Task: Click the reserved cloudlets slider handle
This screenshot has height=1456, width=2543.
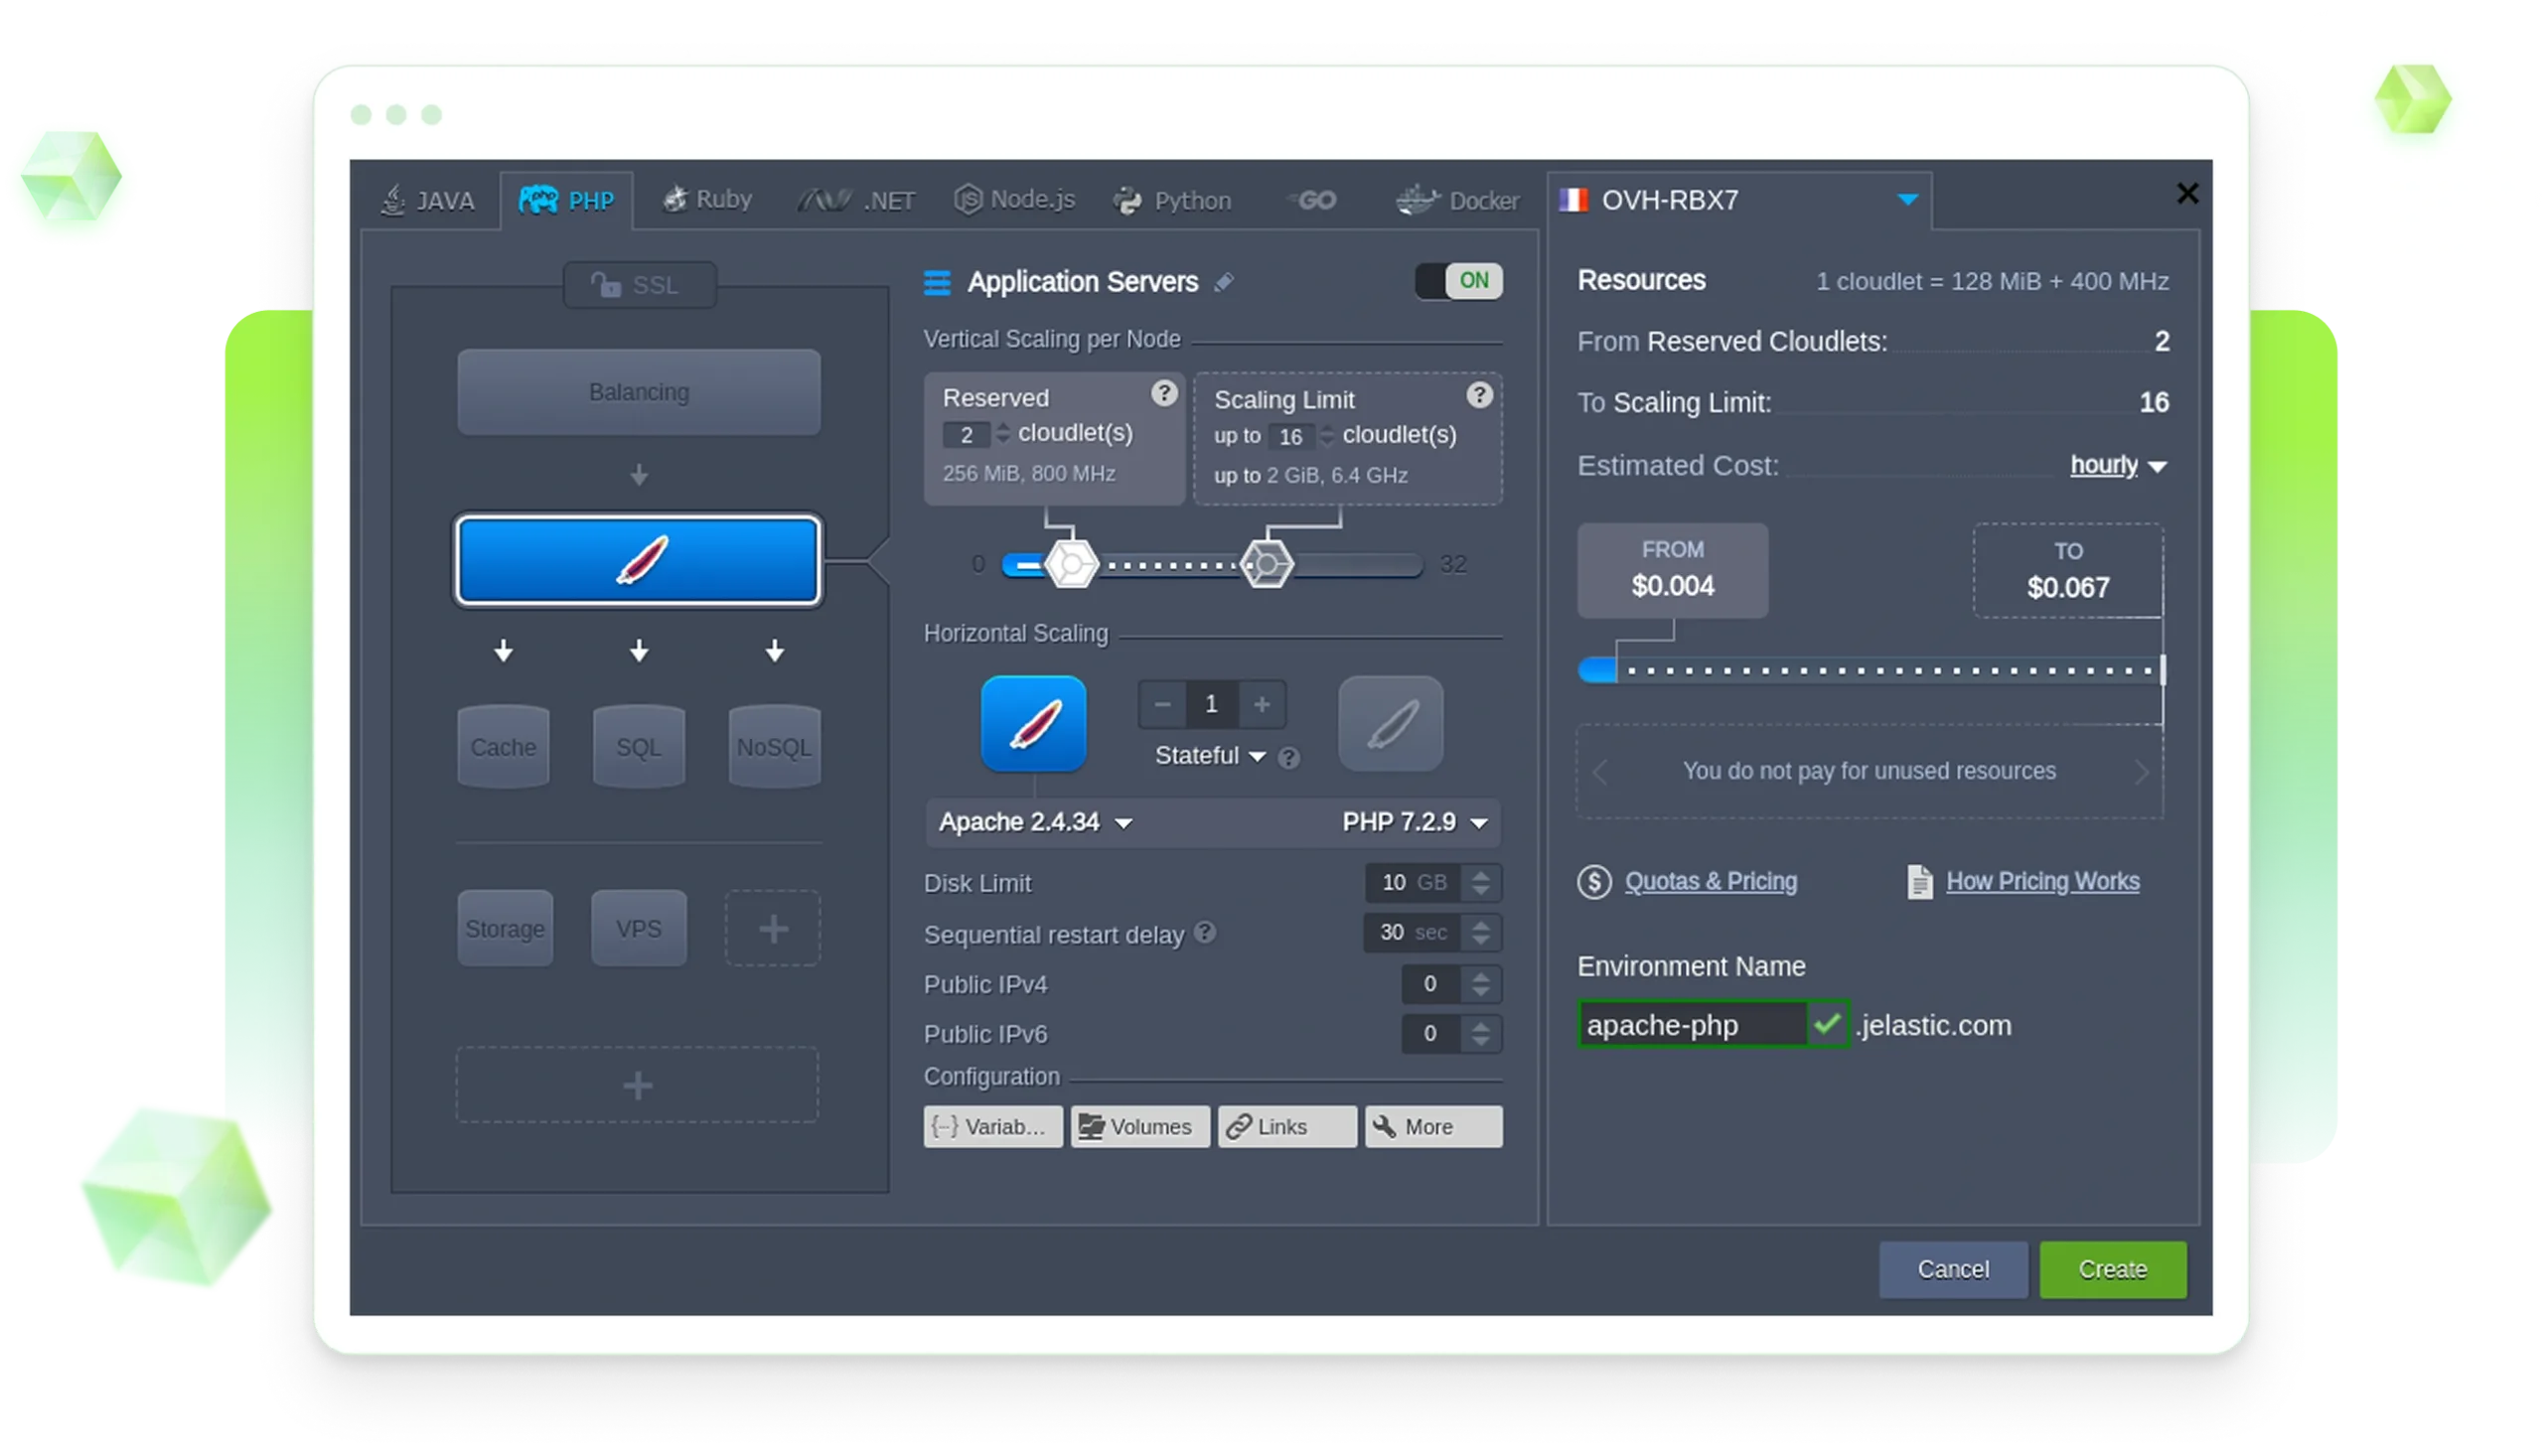Action: pyautogui.click(x=1071, y=565)
